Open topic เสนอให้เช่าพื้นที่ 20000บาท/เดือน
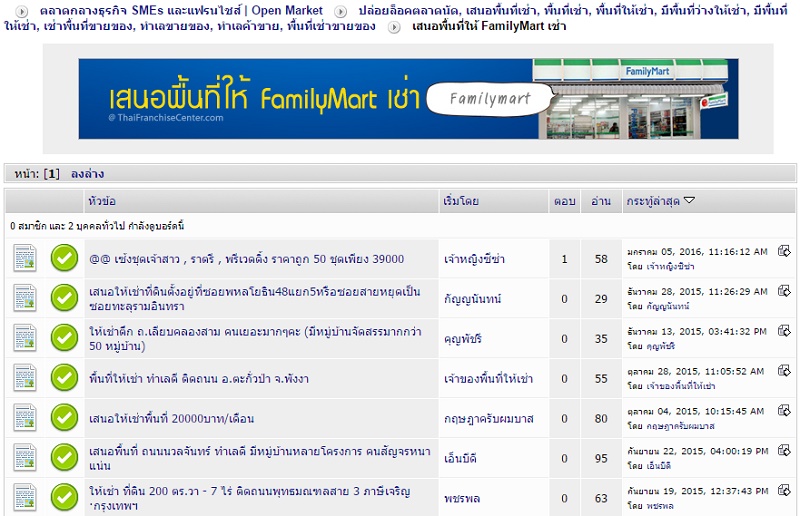 (171, 419)
